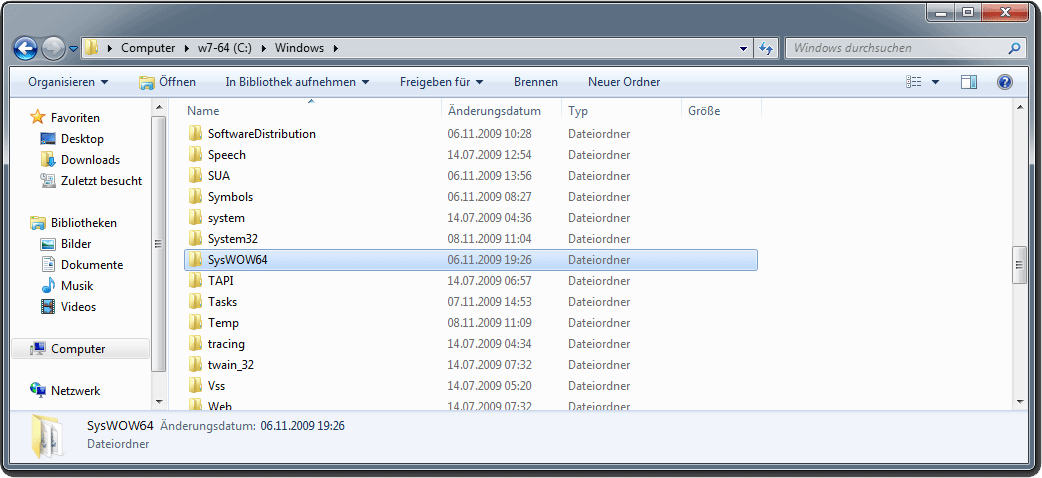Open the Help question mark icon
The width and height of the screenshot is (1042, 478).
(x=1005, y=82)
